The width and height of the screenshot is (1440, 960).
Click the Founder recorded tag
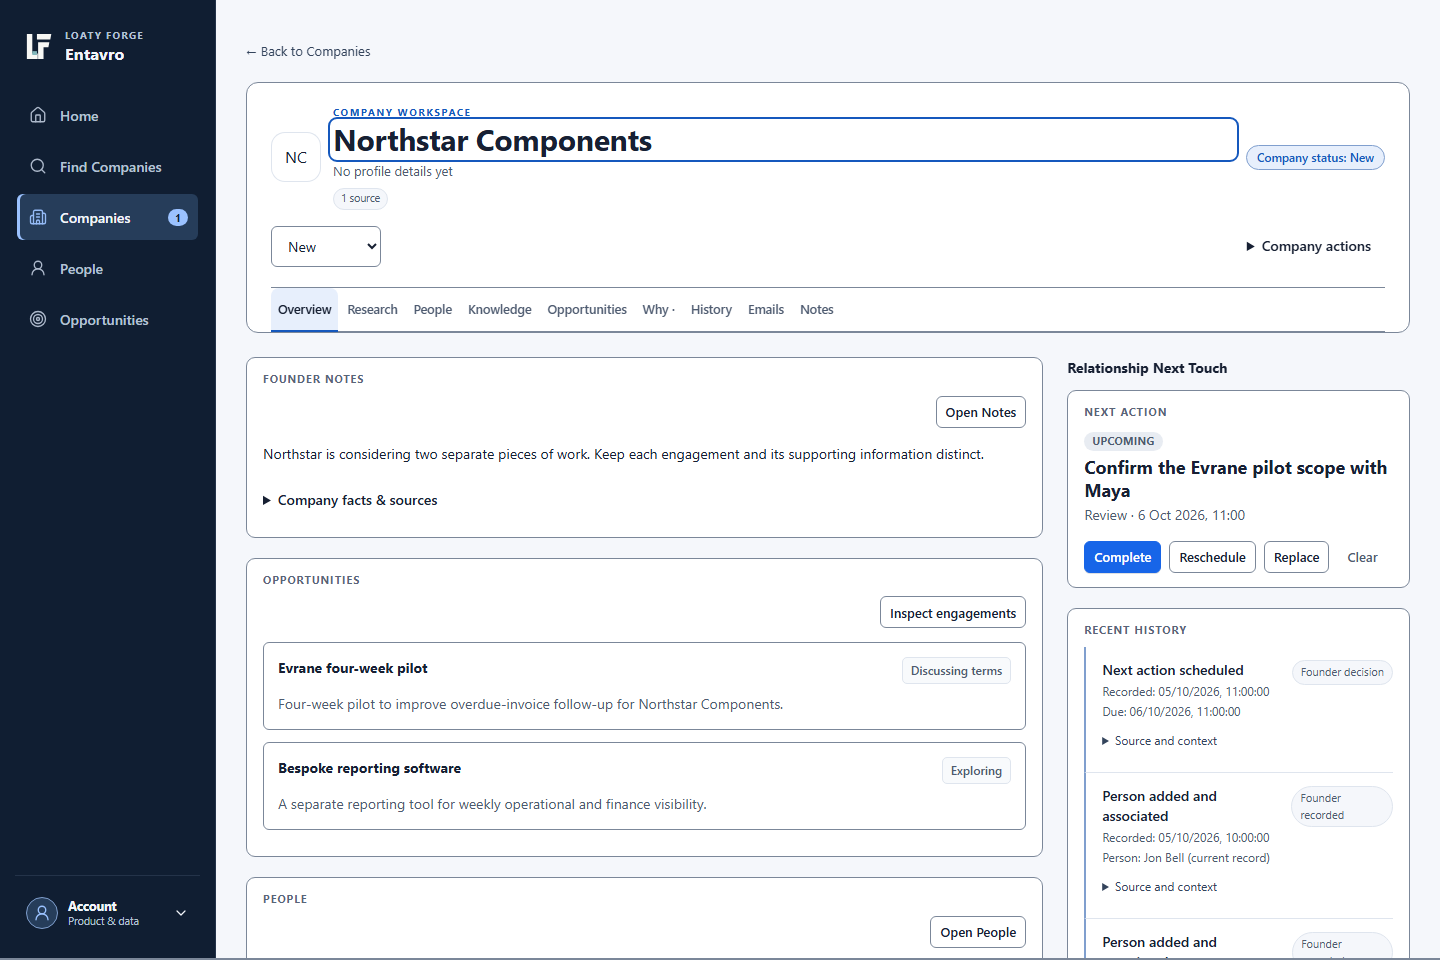1342,806
